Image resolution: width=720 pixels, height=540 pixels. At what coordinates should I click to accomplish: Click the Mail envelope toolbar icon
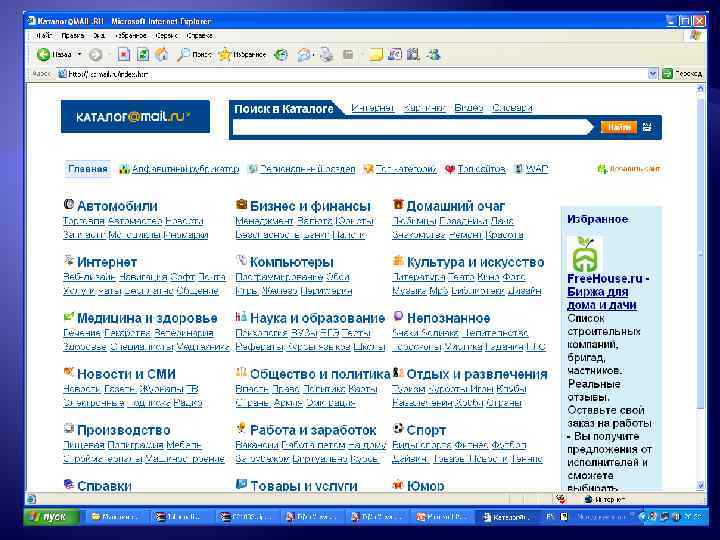(303, 55)
